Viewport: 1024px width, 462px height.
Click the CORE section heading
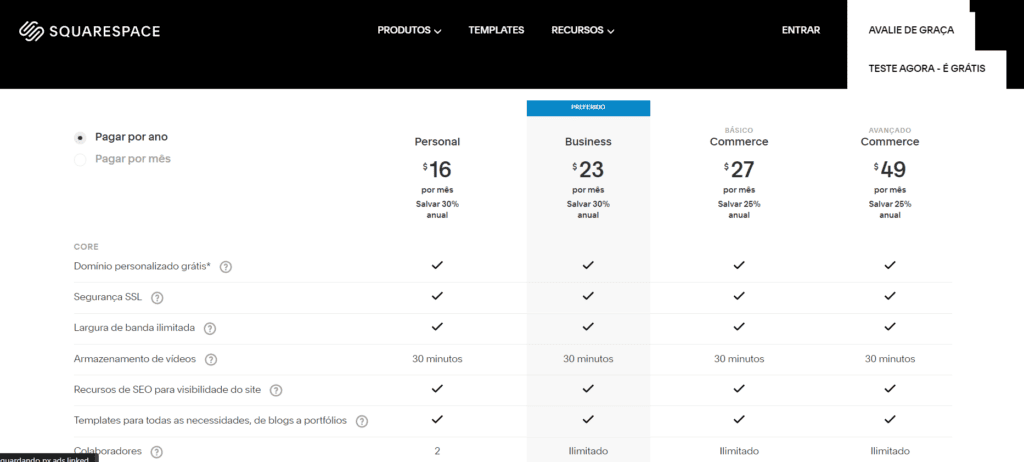point(86,247)
